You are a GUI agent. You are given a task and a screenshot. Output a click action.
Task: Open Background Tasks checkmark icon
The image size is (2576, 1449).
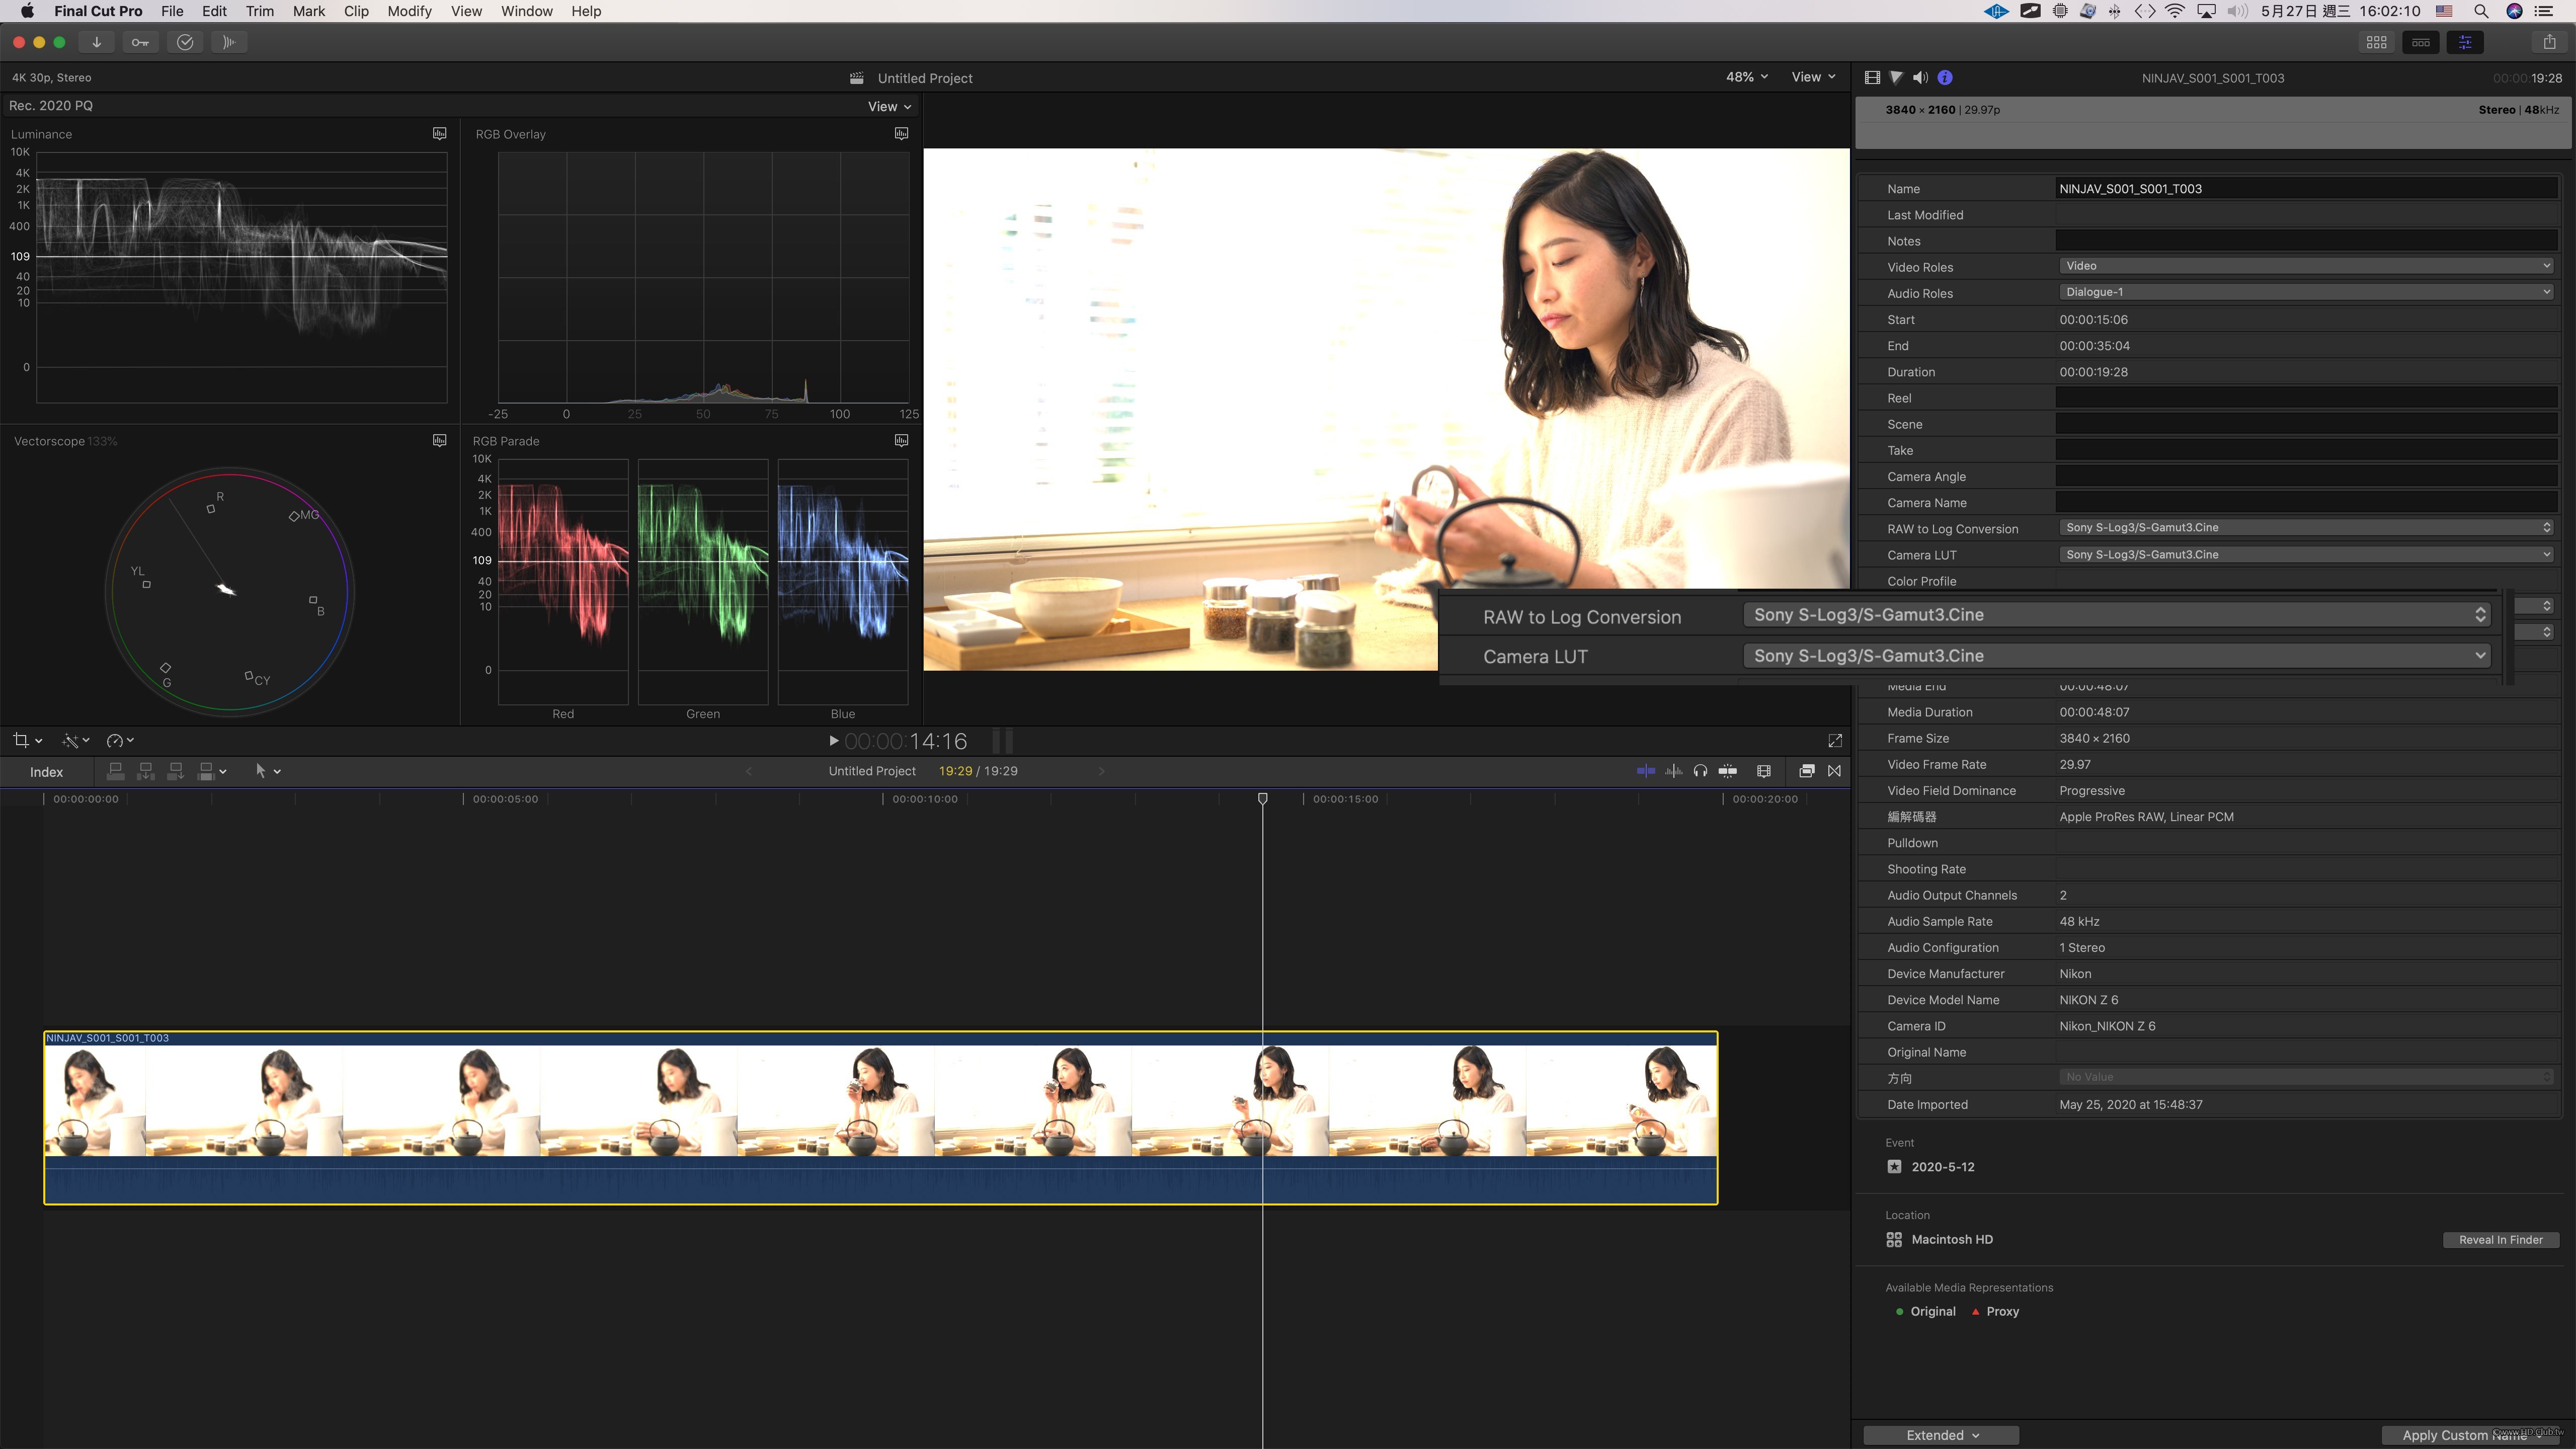point(185,42)
